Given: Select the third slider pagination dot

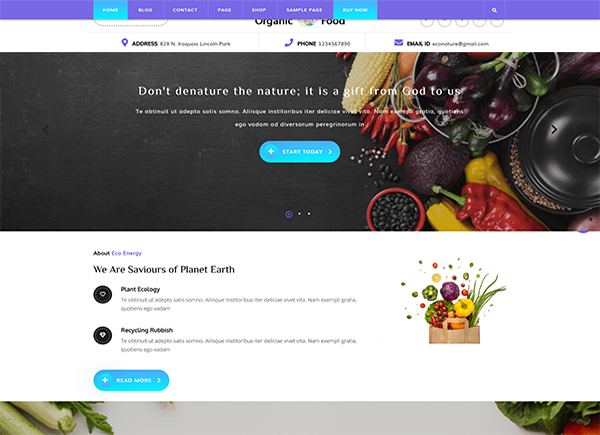Looking at the screenshot, I should 309,214.
